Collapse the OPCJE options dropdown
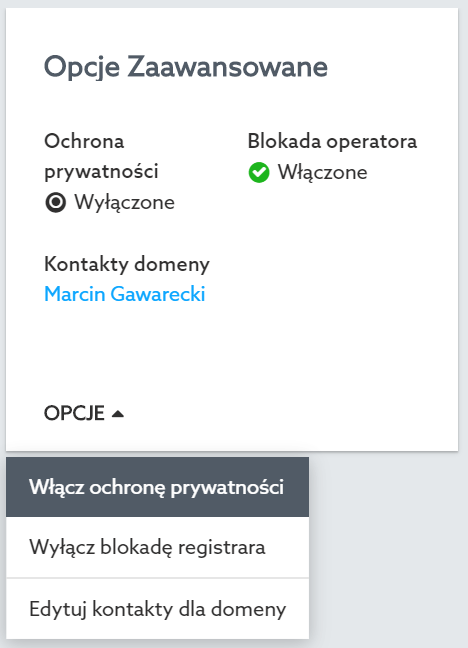 click(84, 413)
